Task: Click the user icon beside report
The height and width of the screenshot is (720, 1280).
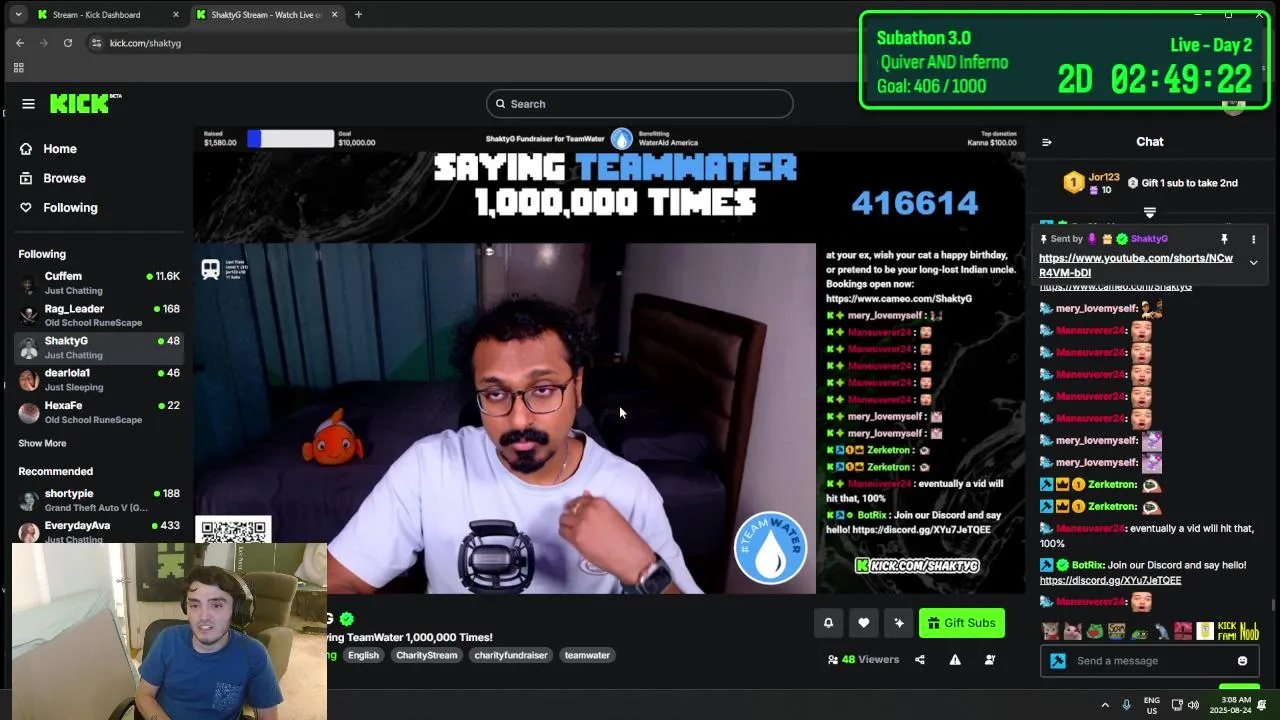Action: coord(990,660)
